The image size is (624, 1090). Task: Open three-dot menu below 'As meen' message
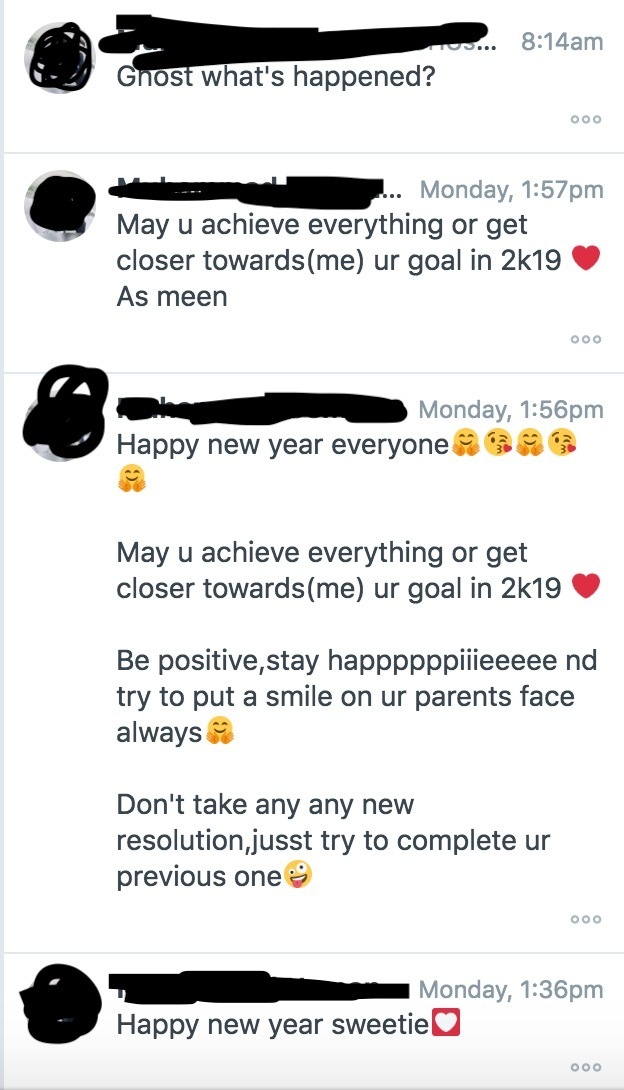(586, 339)
